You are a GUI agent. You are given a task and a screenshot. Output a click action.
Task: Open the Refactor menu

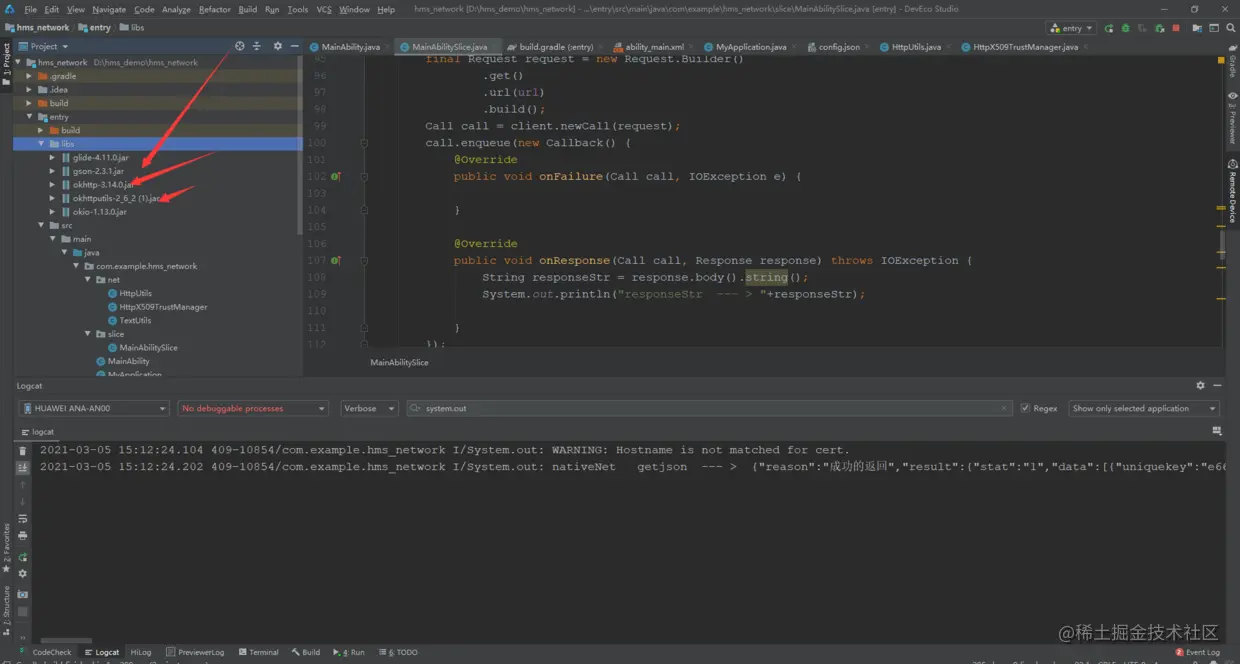(x=214, y=9)
